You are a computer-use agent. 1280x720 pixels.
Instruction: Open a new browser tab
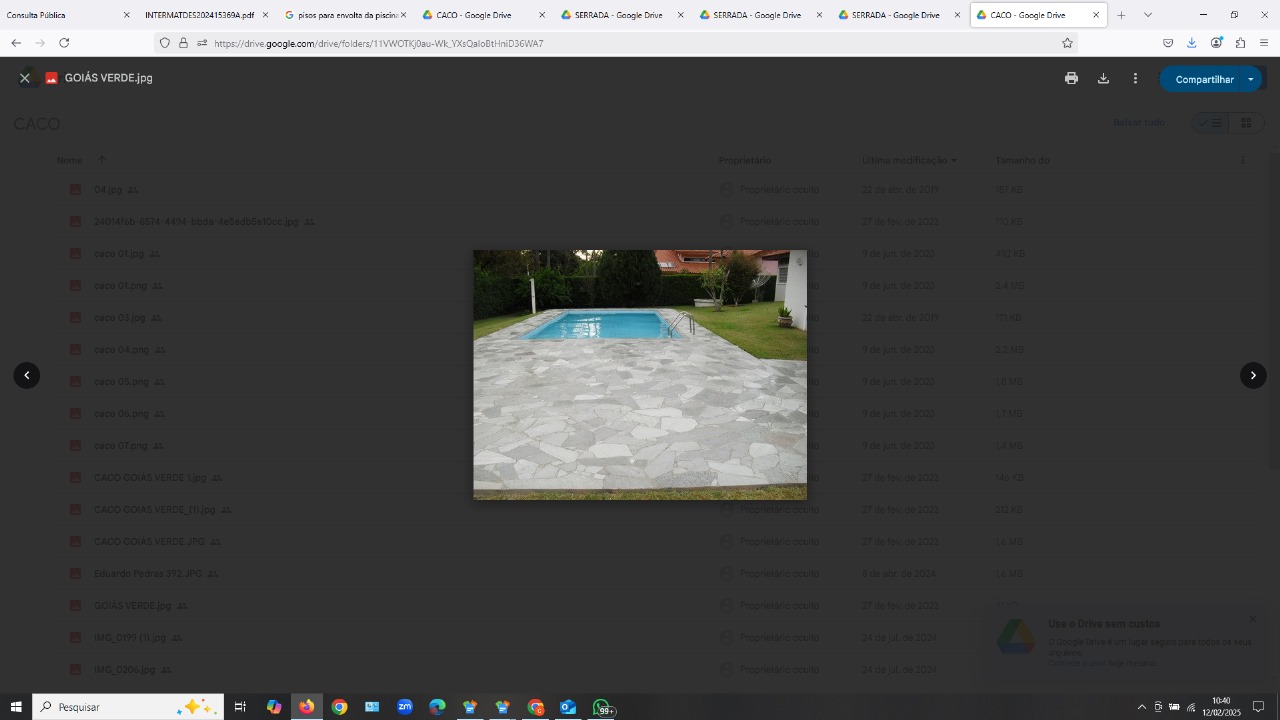(1121, 15)
